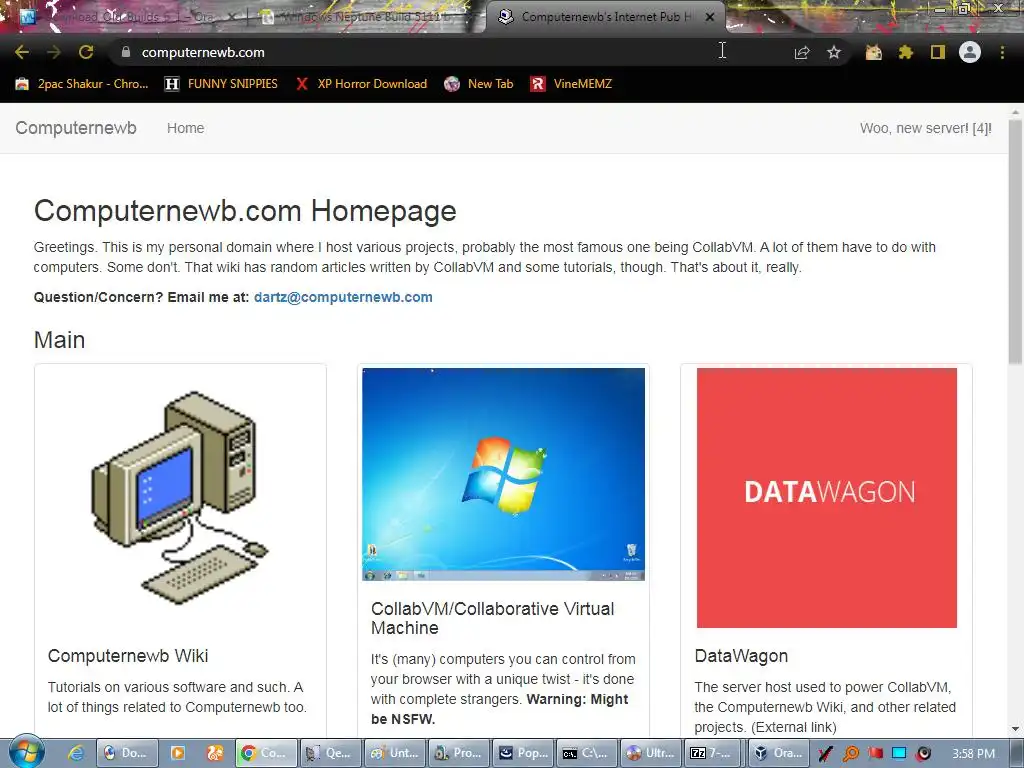Reload the computernewb.com page
The image size is (1024, 768).
pyautogui.click(x=86, y=52)
